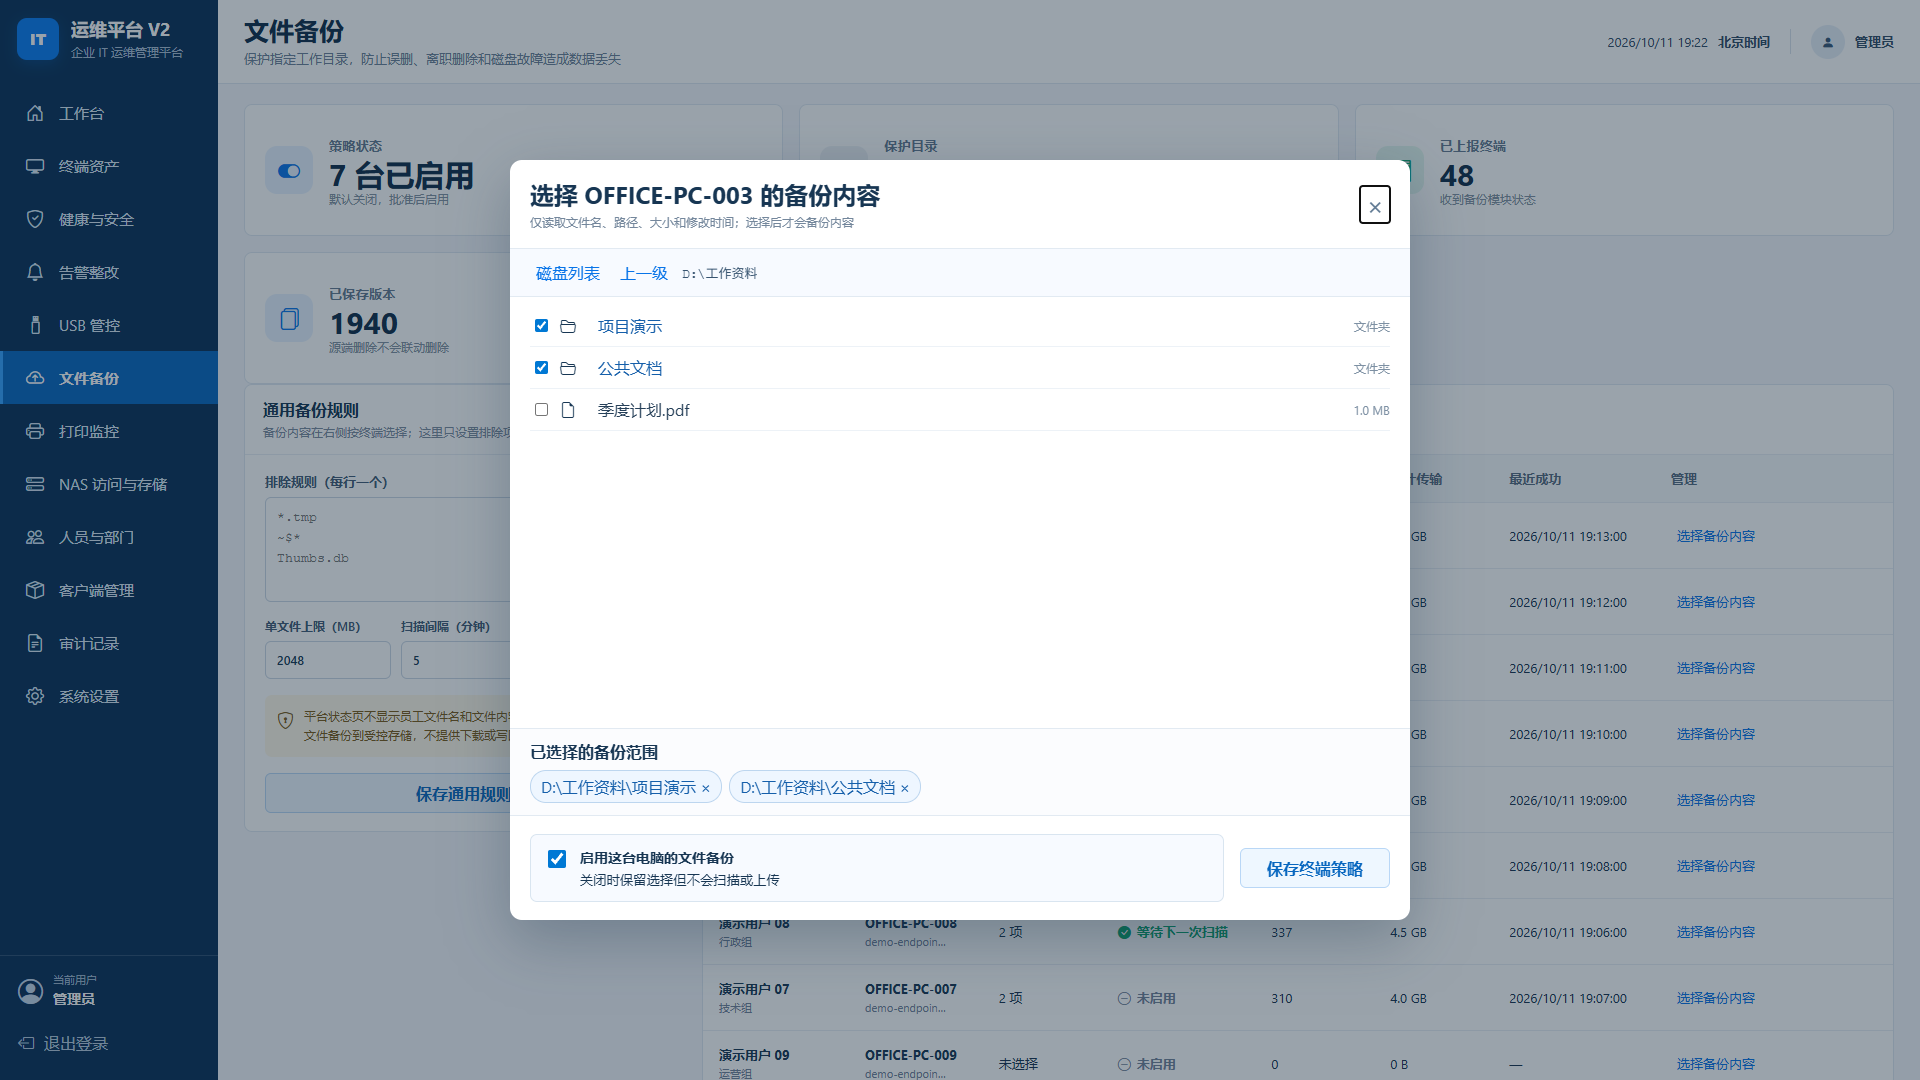Click 上一级 to go up a folder
1920x1080 pixels.
point(644,273)
